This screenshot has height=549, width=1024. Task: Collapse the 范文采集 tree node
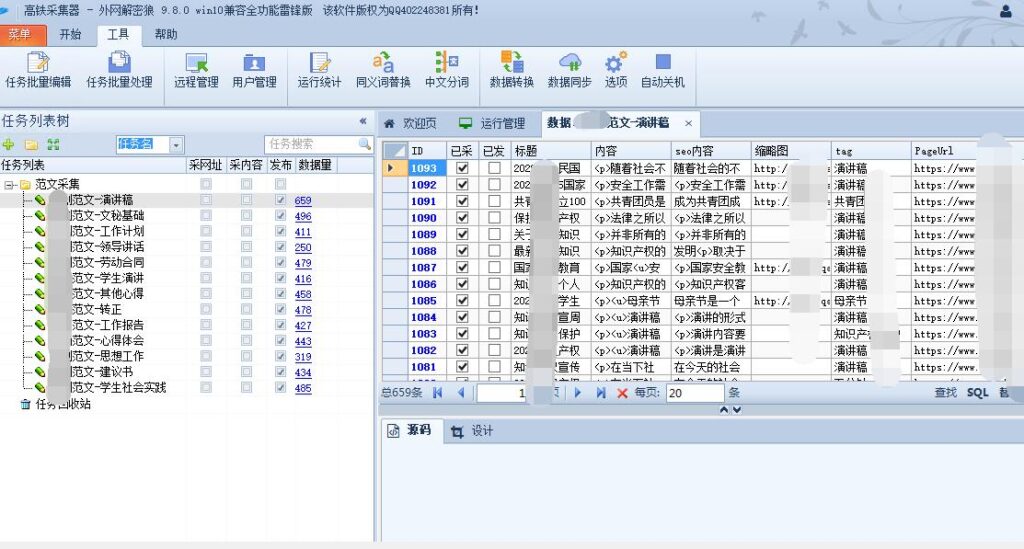click(8, 185)
